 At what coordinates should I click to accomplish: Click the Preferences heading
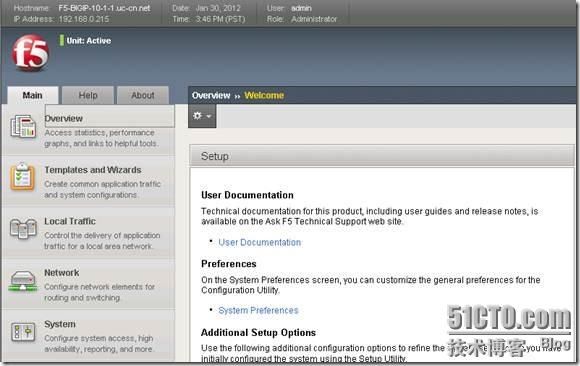pos(229,264)
